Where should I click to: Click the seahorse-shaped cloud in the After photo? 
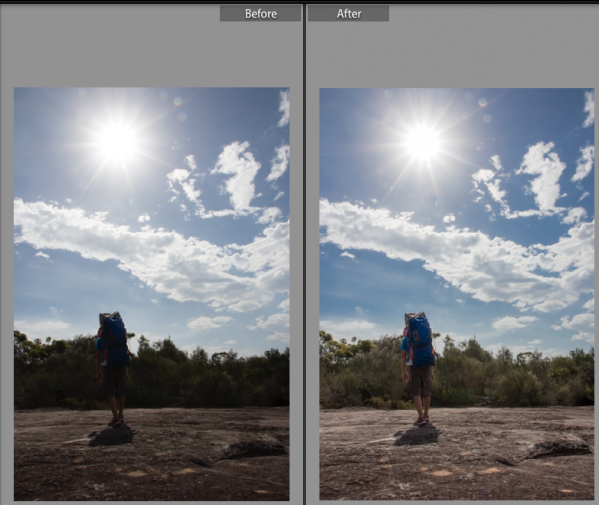tap(542, 178)
